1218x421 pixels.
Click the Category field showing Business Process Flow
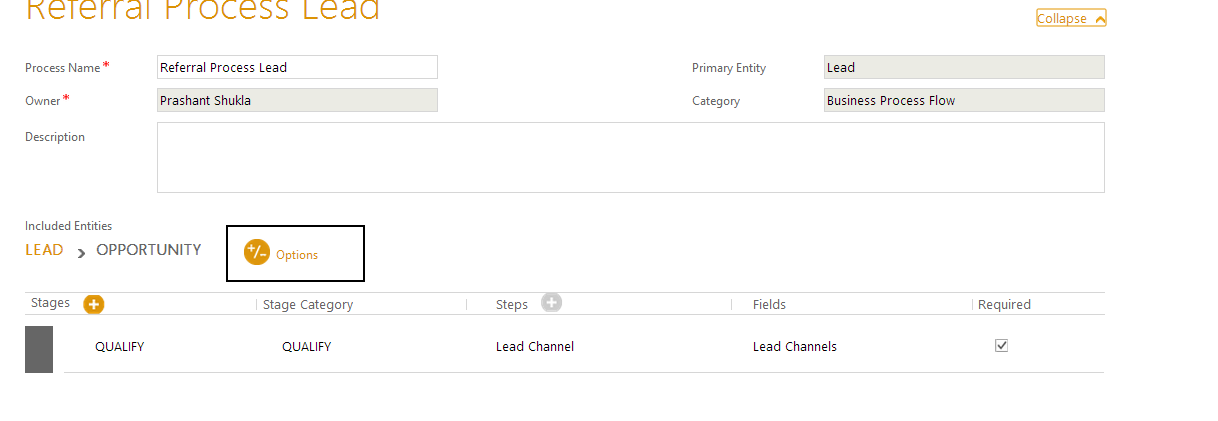(x=963, y=100)
